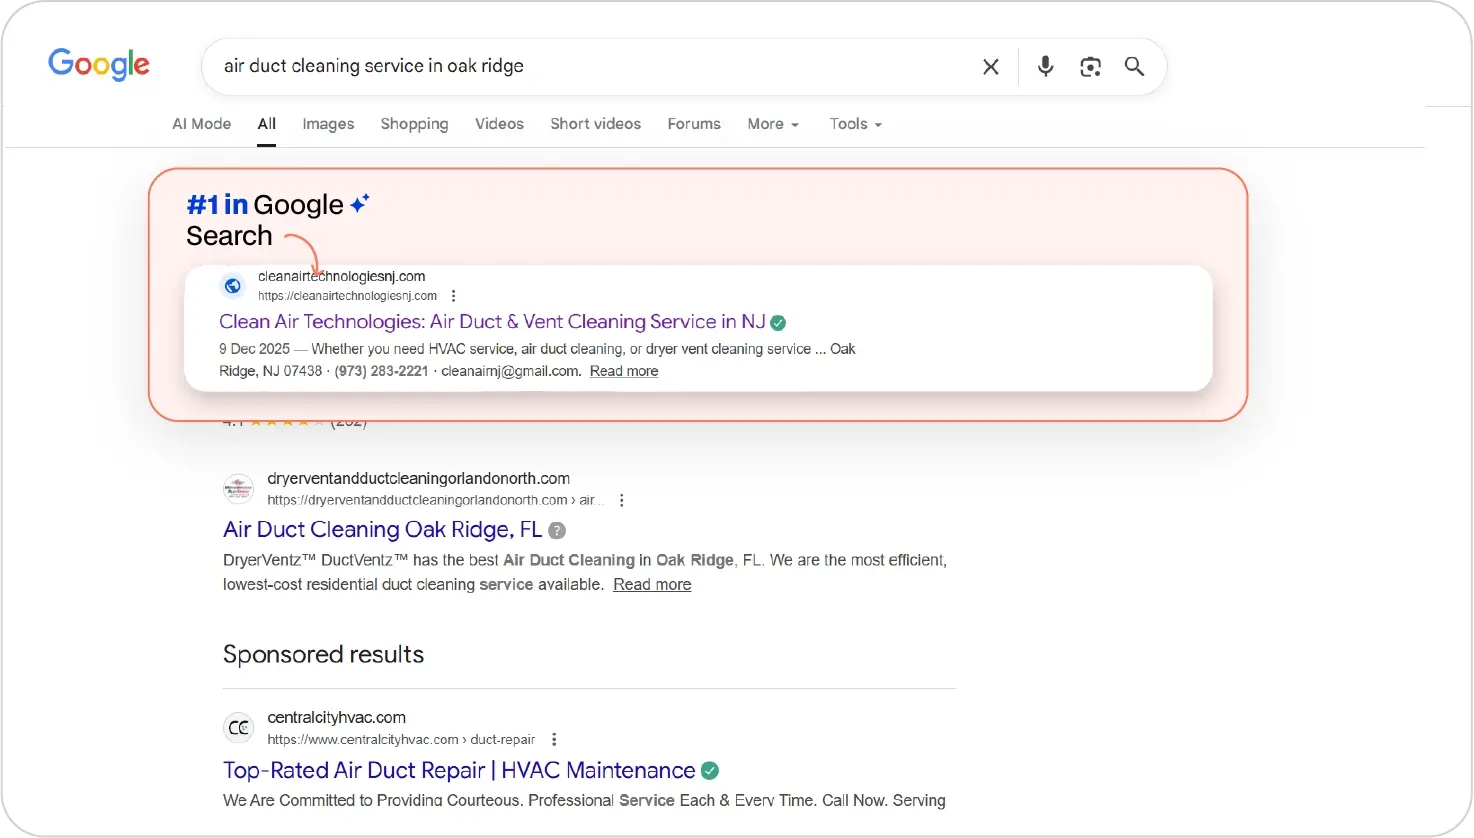Expand the More dropdown in search filters
The width and height of the screenshot is (1474, 838).
773,124
